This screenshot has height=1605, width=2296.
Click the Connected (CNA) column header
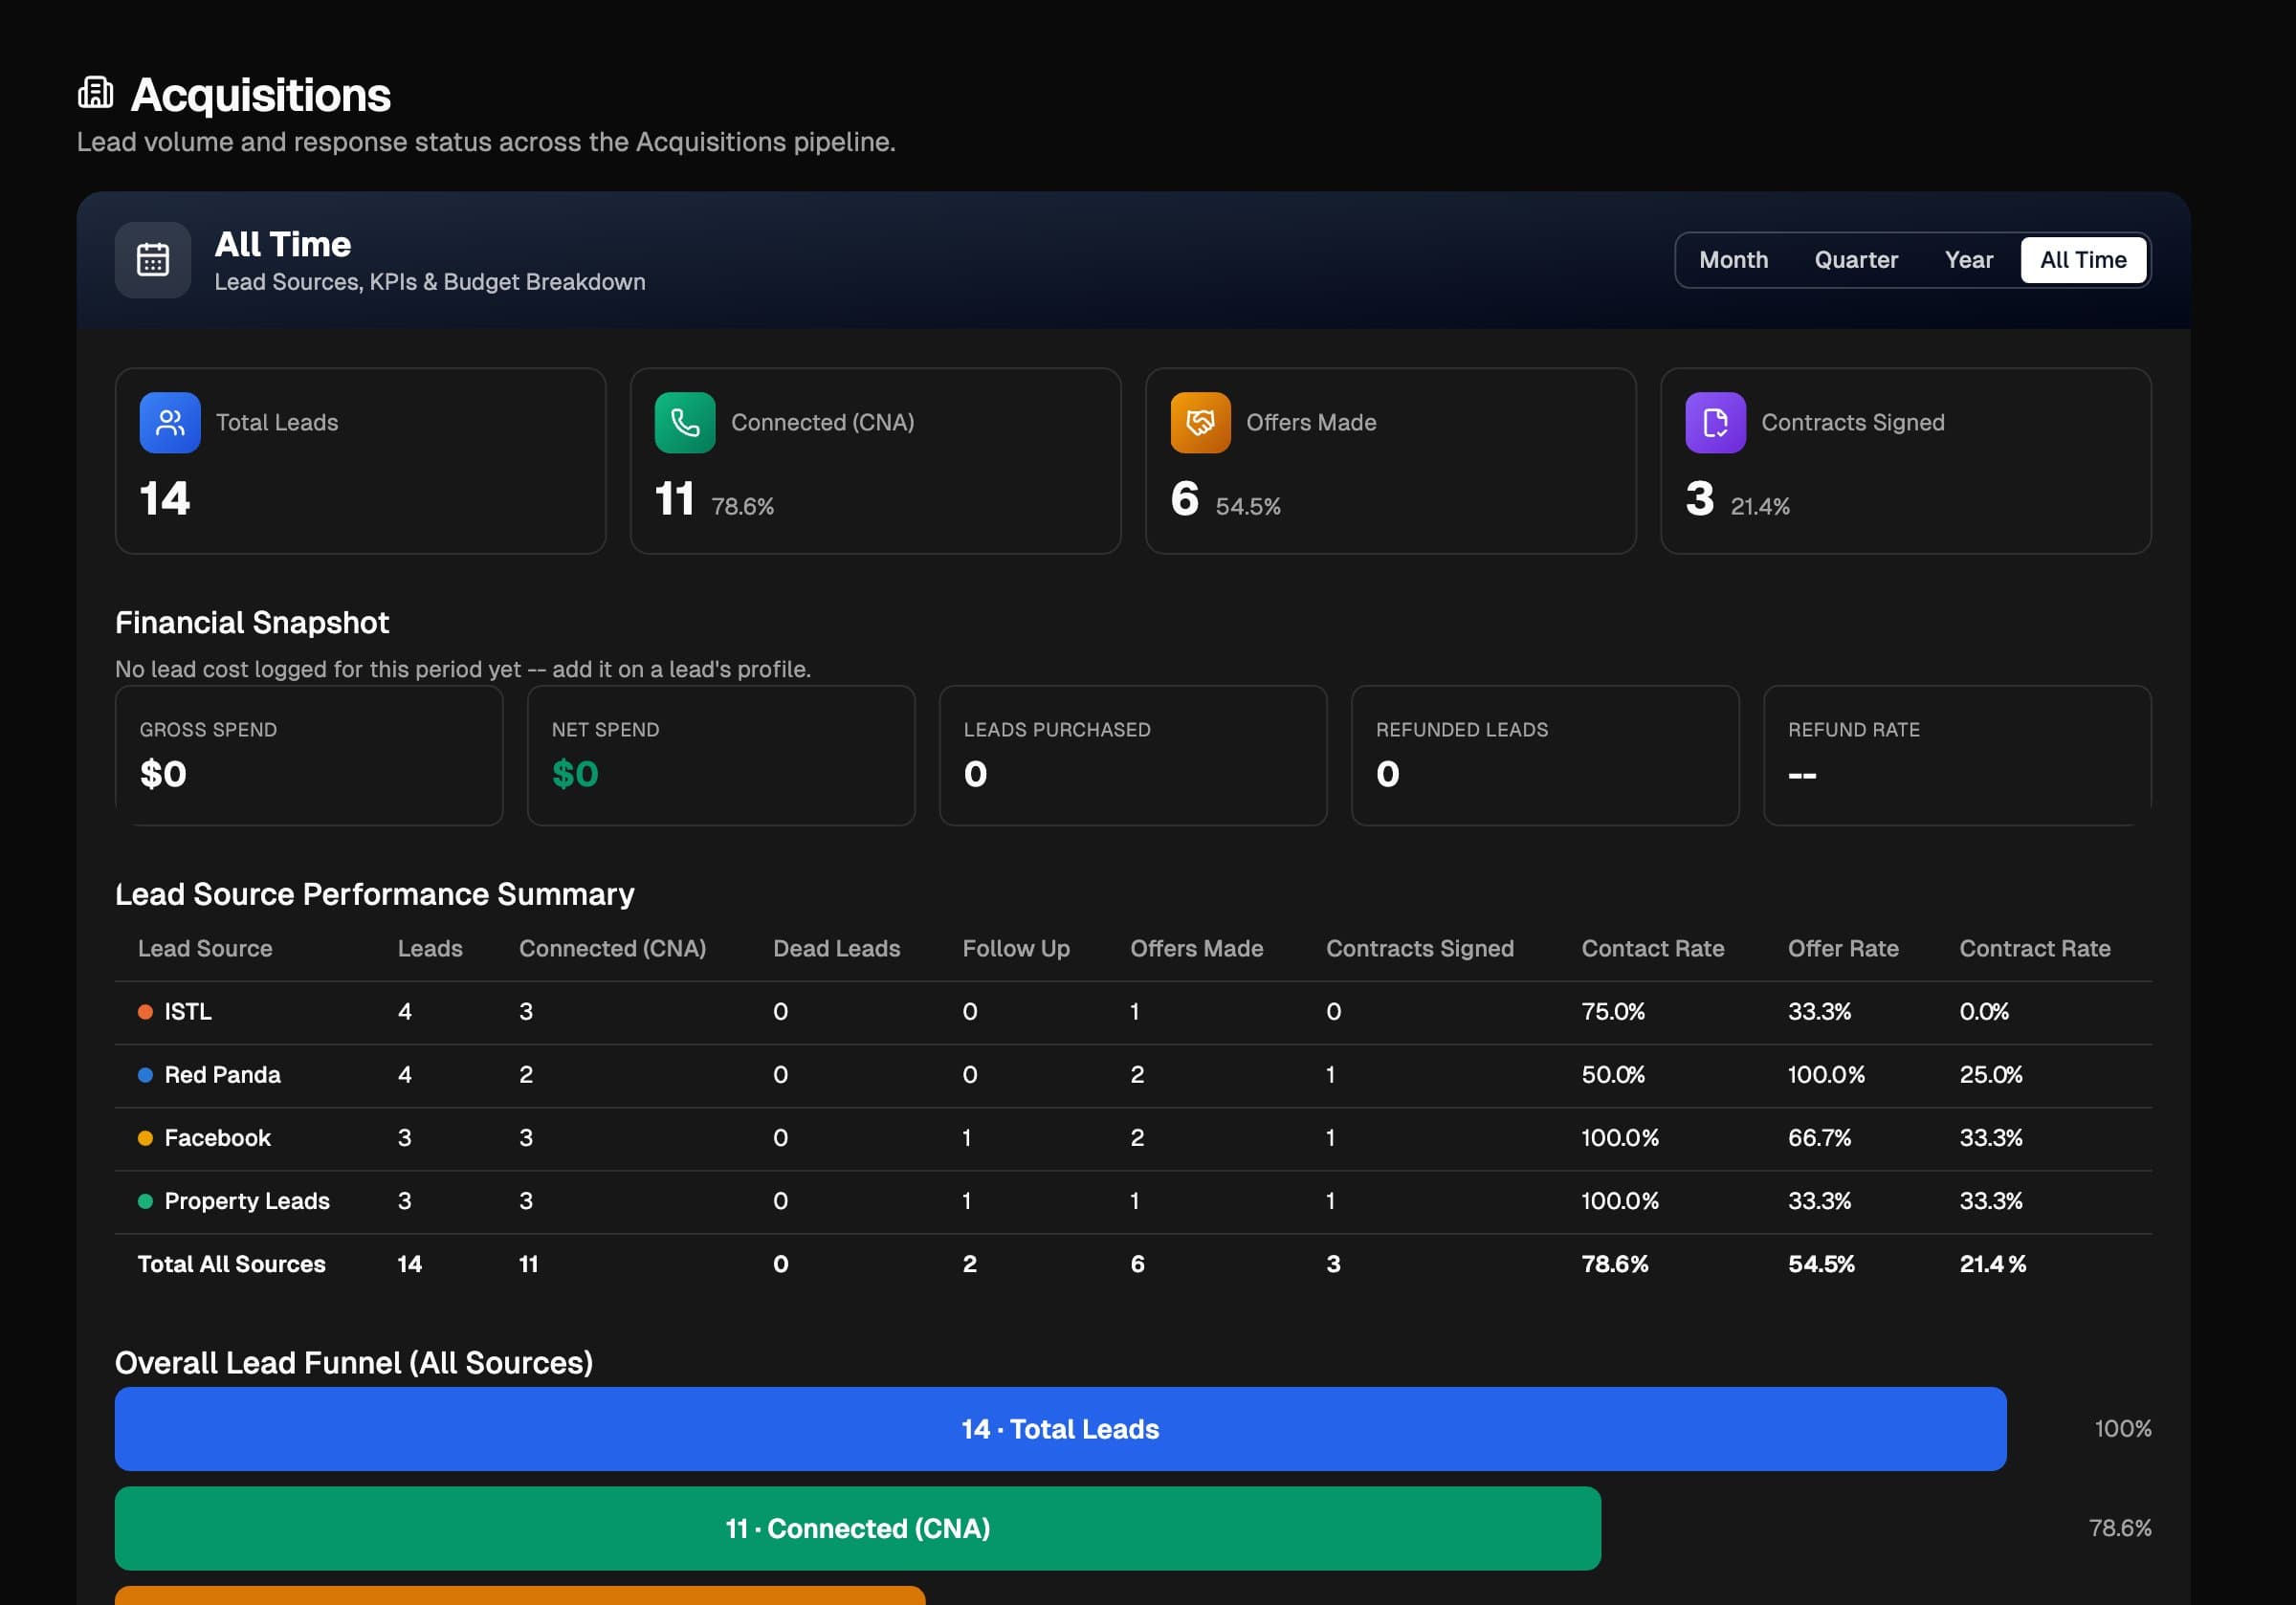pyautogui.click(x=612, y=949)
